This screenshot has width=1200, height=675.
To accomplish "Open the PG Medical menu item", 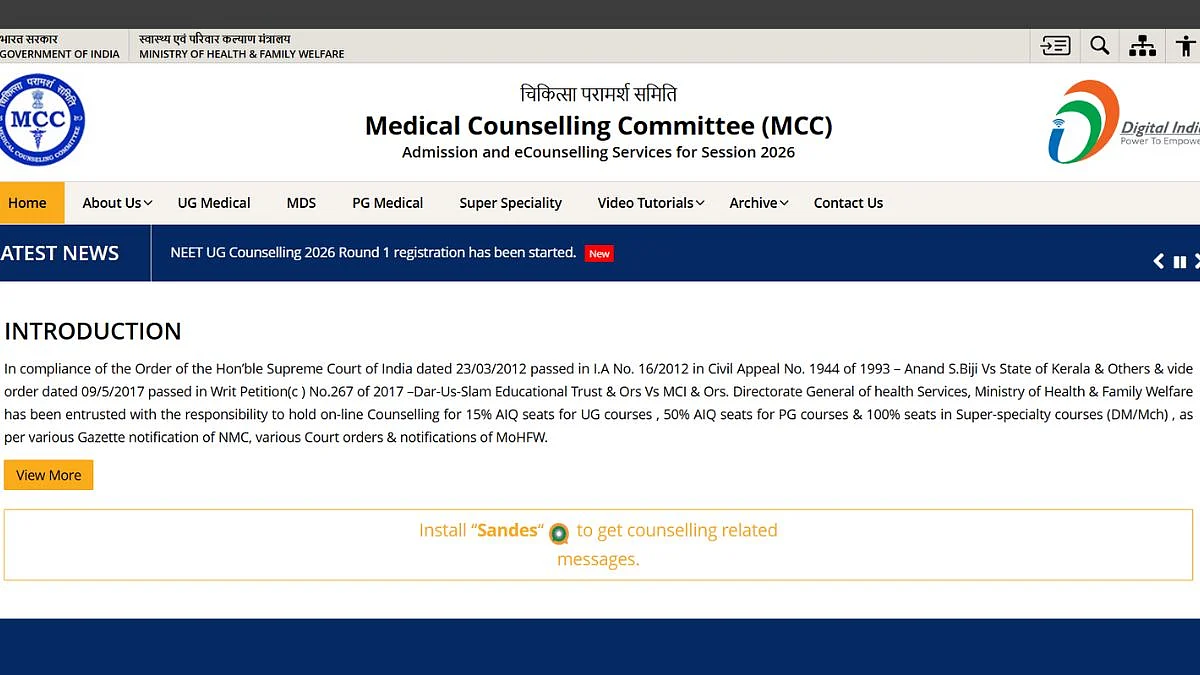I will 388,203.
